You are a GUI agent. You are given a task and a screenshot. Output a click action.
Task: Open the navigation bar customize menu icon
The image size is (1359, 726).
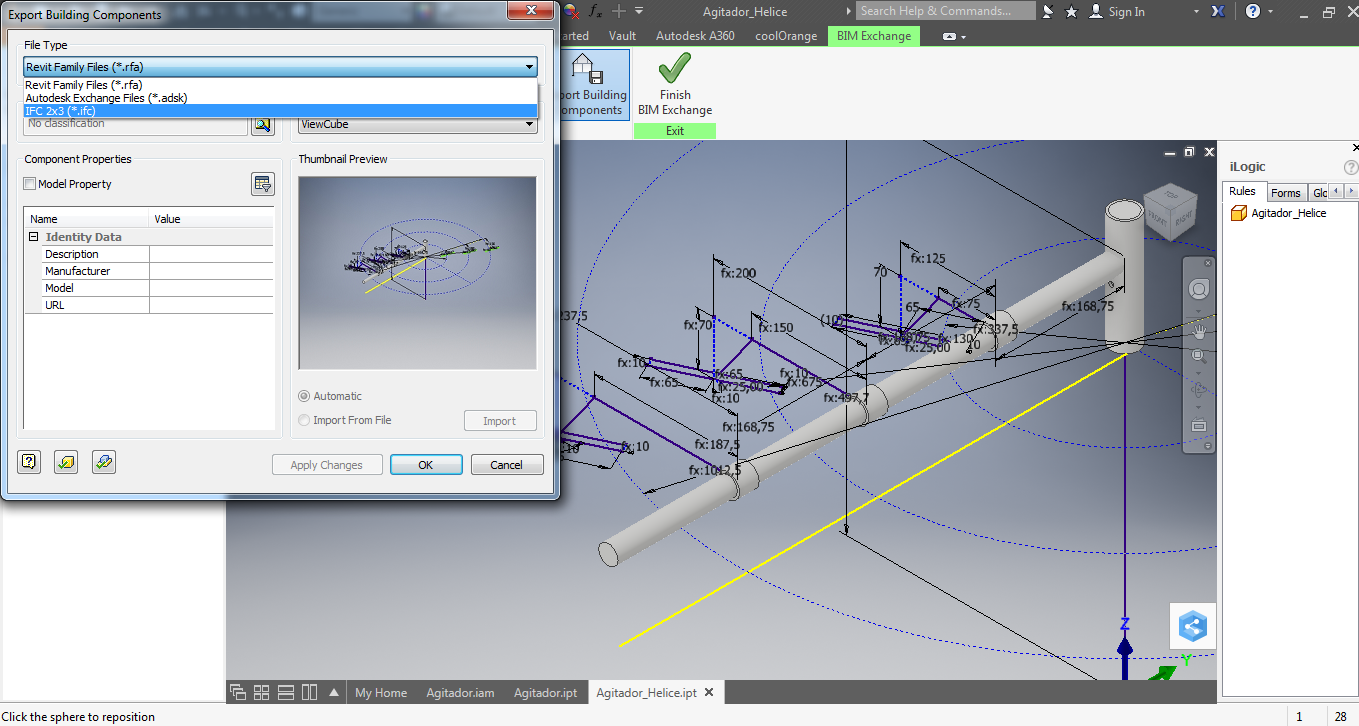tap(1208, 446)
